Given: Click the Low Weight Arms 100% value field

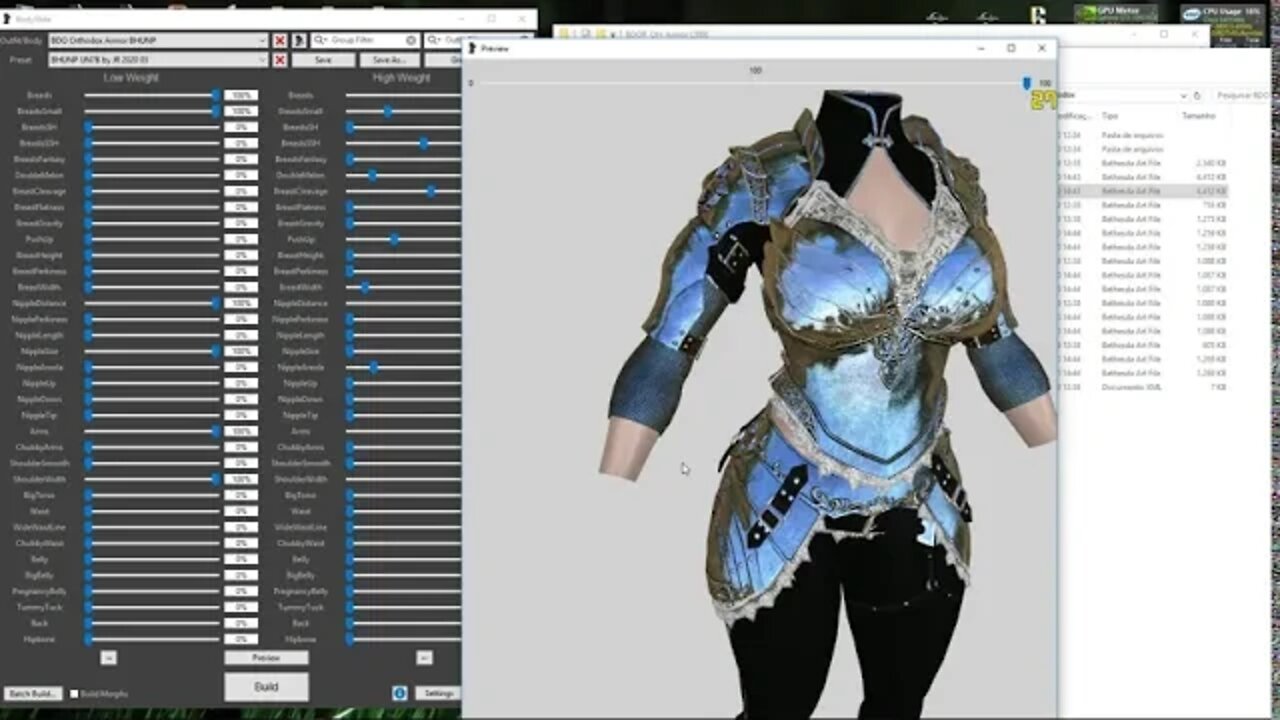Looking at the screenshot, I should [x=240, y=431].
